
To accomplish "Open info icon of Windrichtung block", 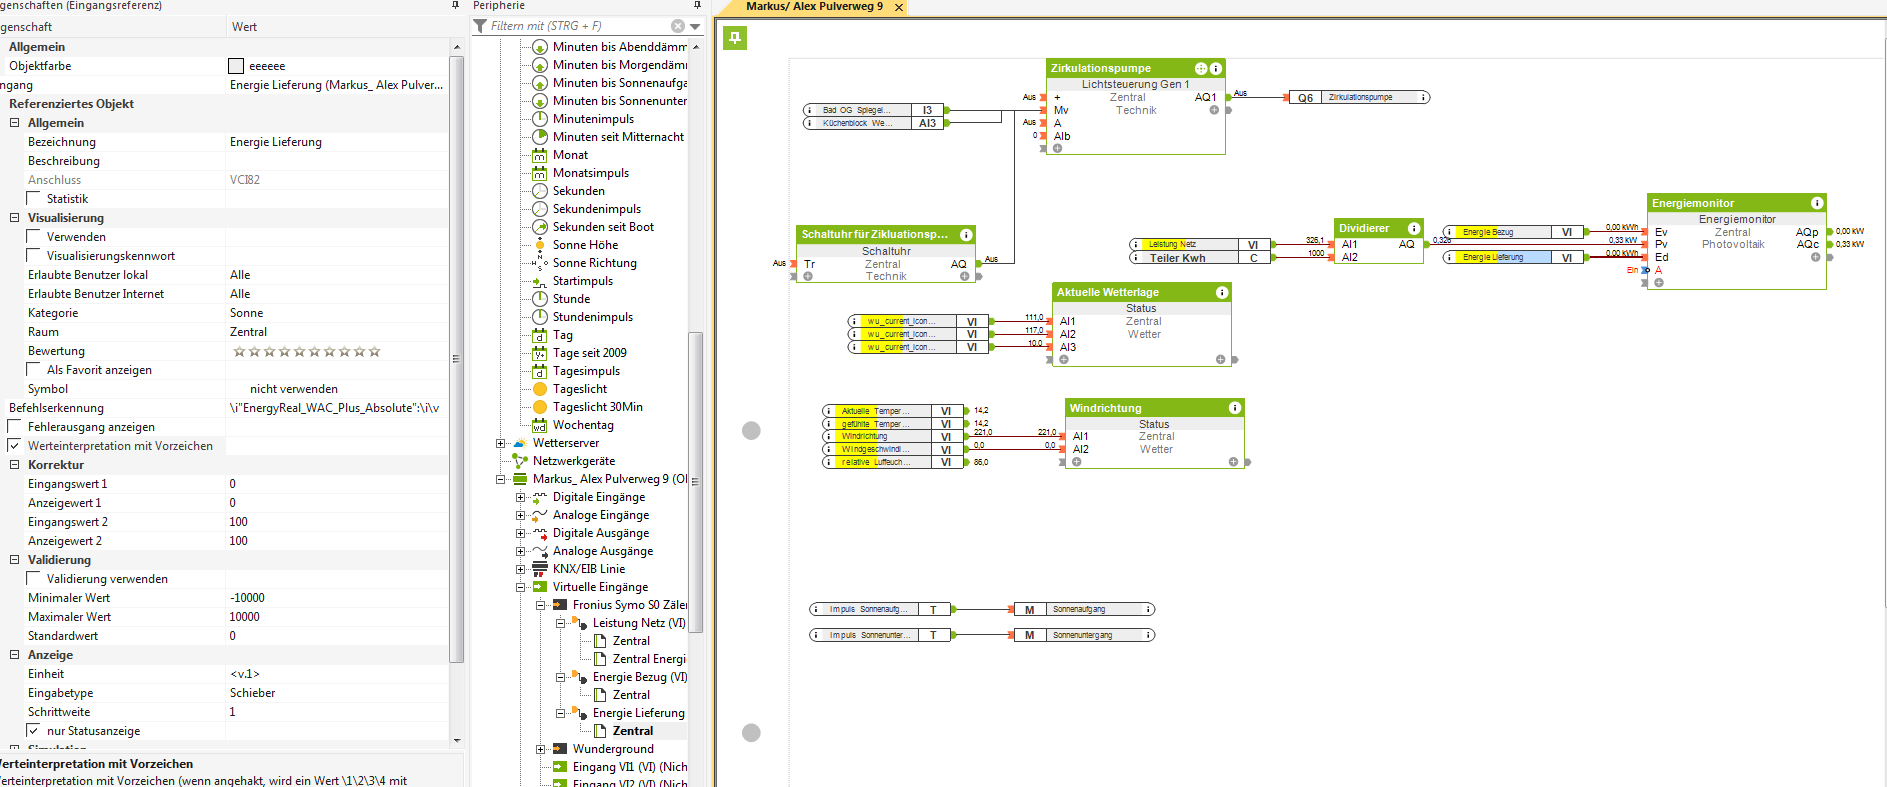I will coord(1235,408).
